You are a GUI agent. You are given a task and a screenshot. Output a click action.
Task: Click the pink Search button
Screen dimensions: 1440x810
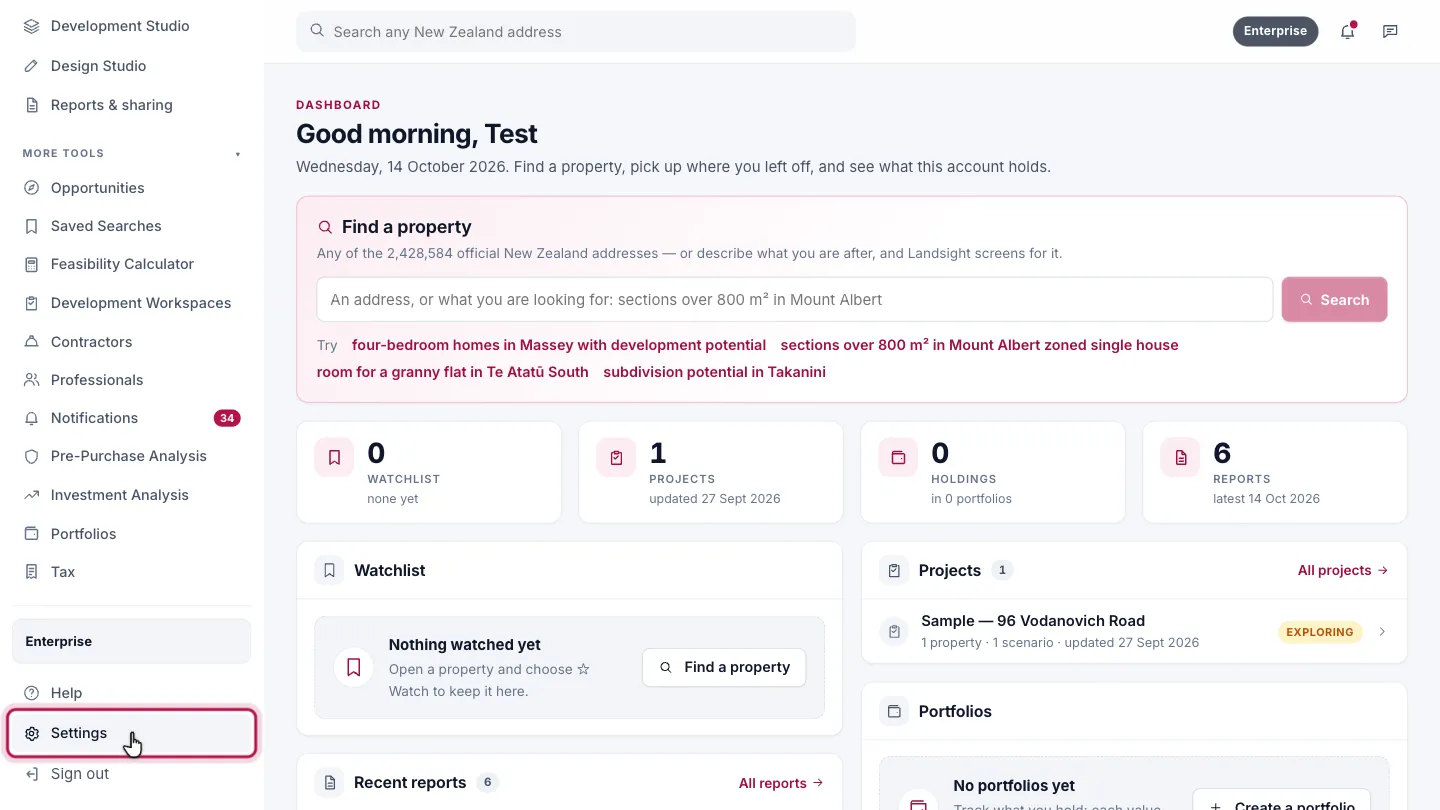coord(1334,299)
